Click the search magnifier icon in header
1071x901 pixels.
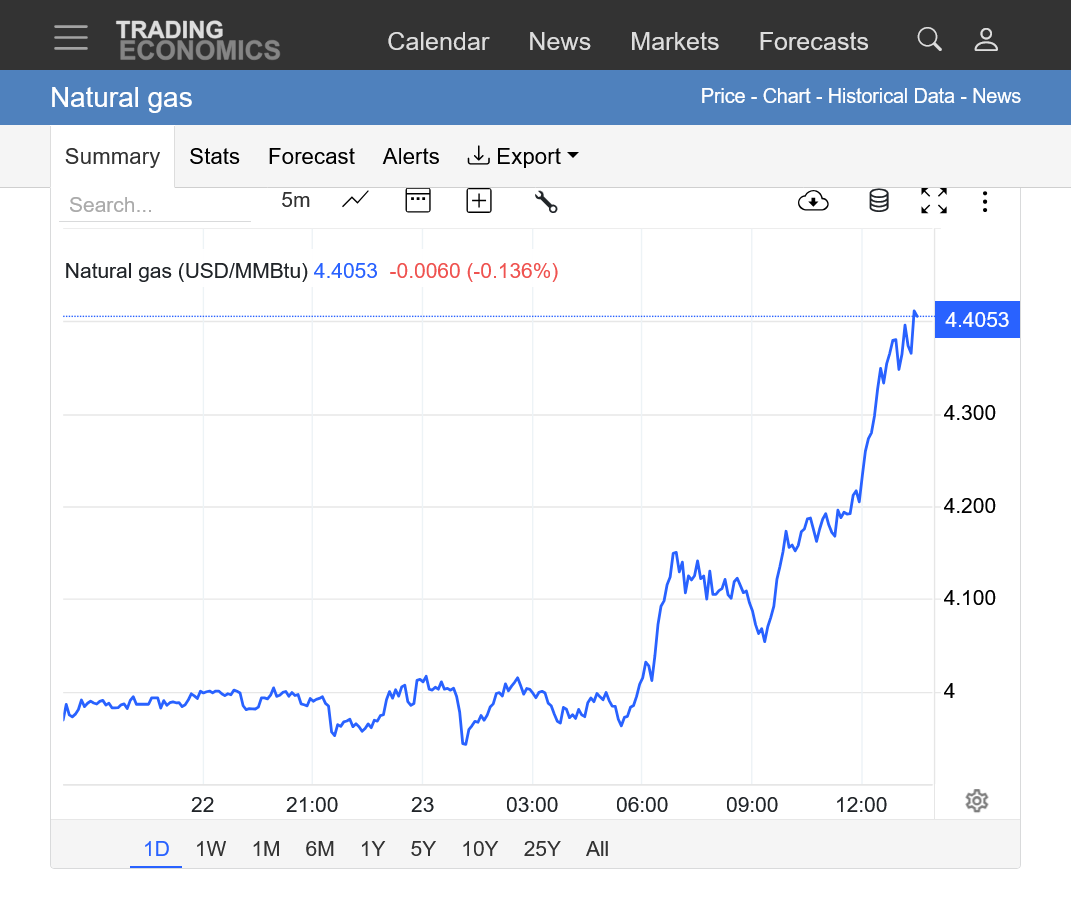929,40
